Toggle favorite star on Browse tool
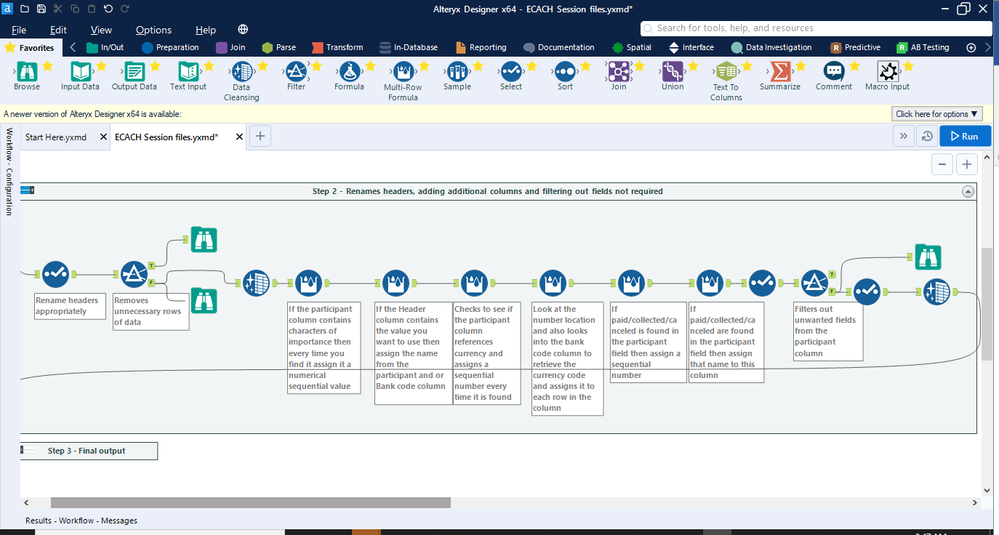This screenshot has height=535, width=999. pyautogui.click(x=47, y=66)
